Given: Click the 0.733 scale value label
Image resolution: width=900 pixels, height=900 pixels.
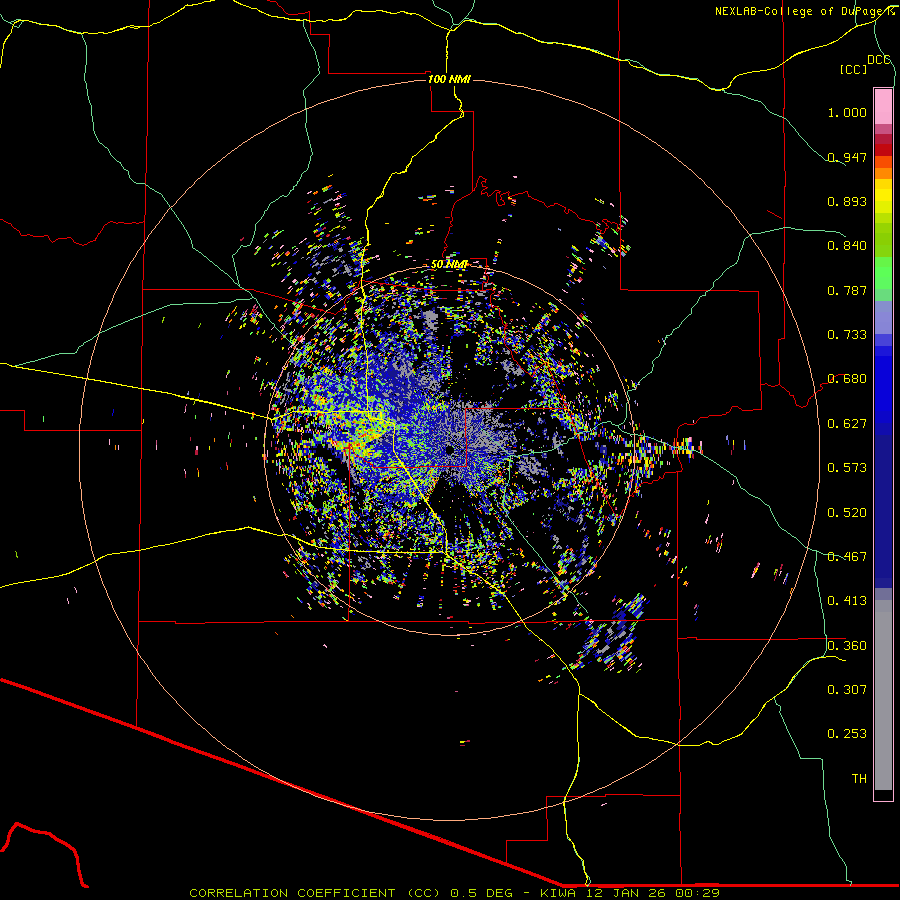Looking at the screenshot, I should tap(847, 335).
